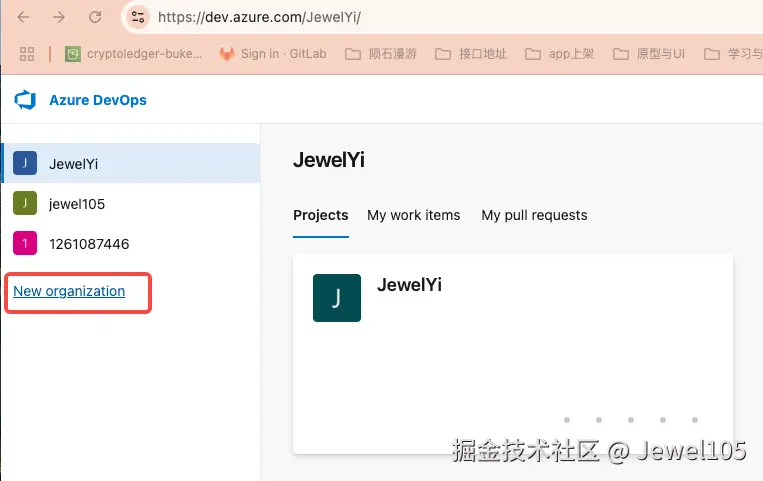
Task: Click the Azure DevOps logo icon
Action: (x=25, y=100)
